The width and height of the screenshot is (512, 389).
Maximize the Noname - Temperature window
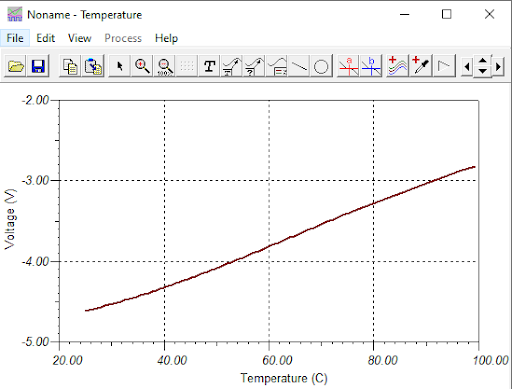pyautogui.click(x=447, y=14)
